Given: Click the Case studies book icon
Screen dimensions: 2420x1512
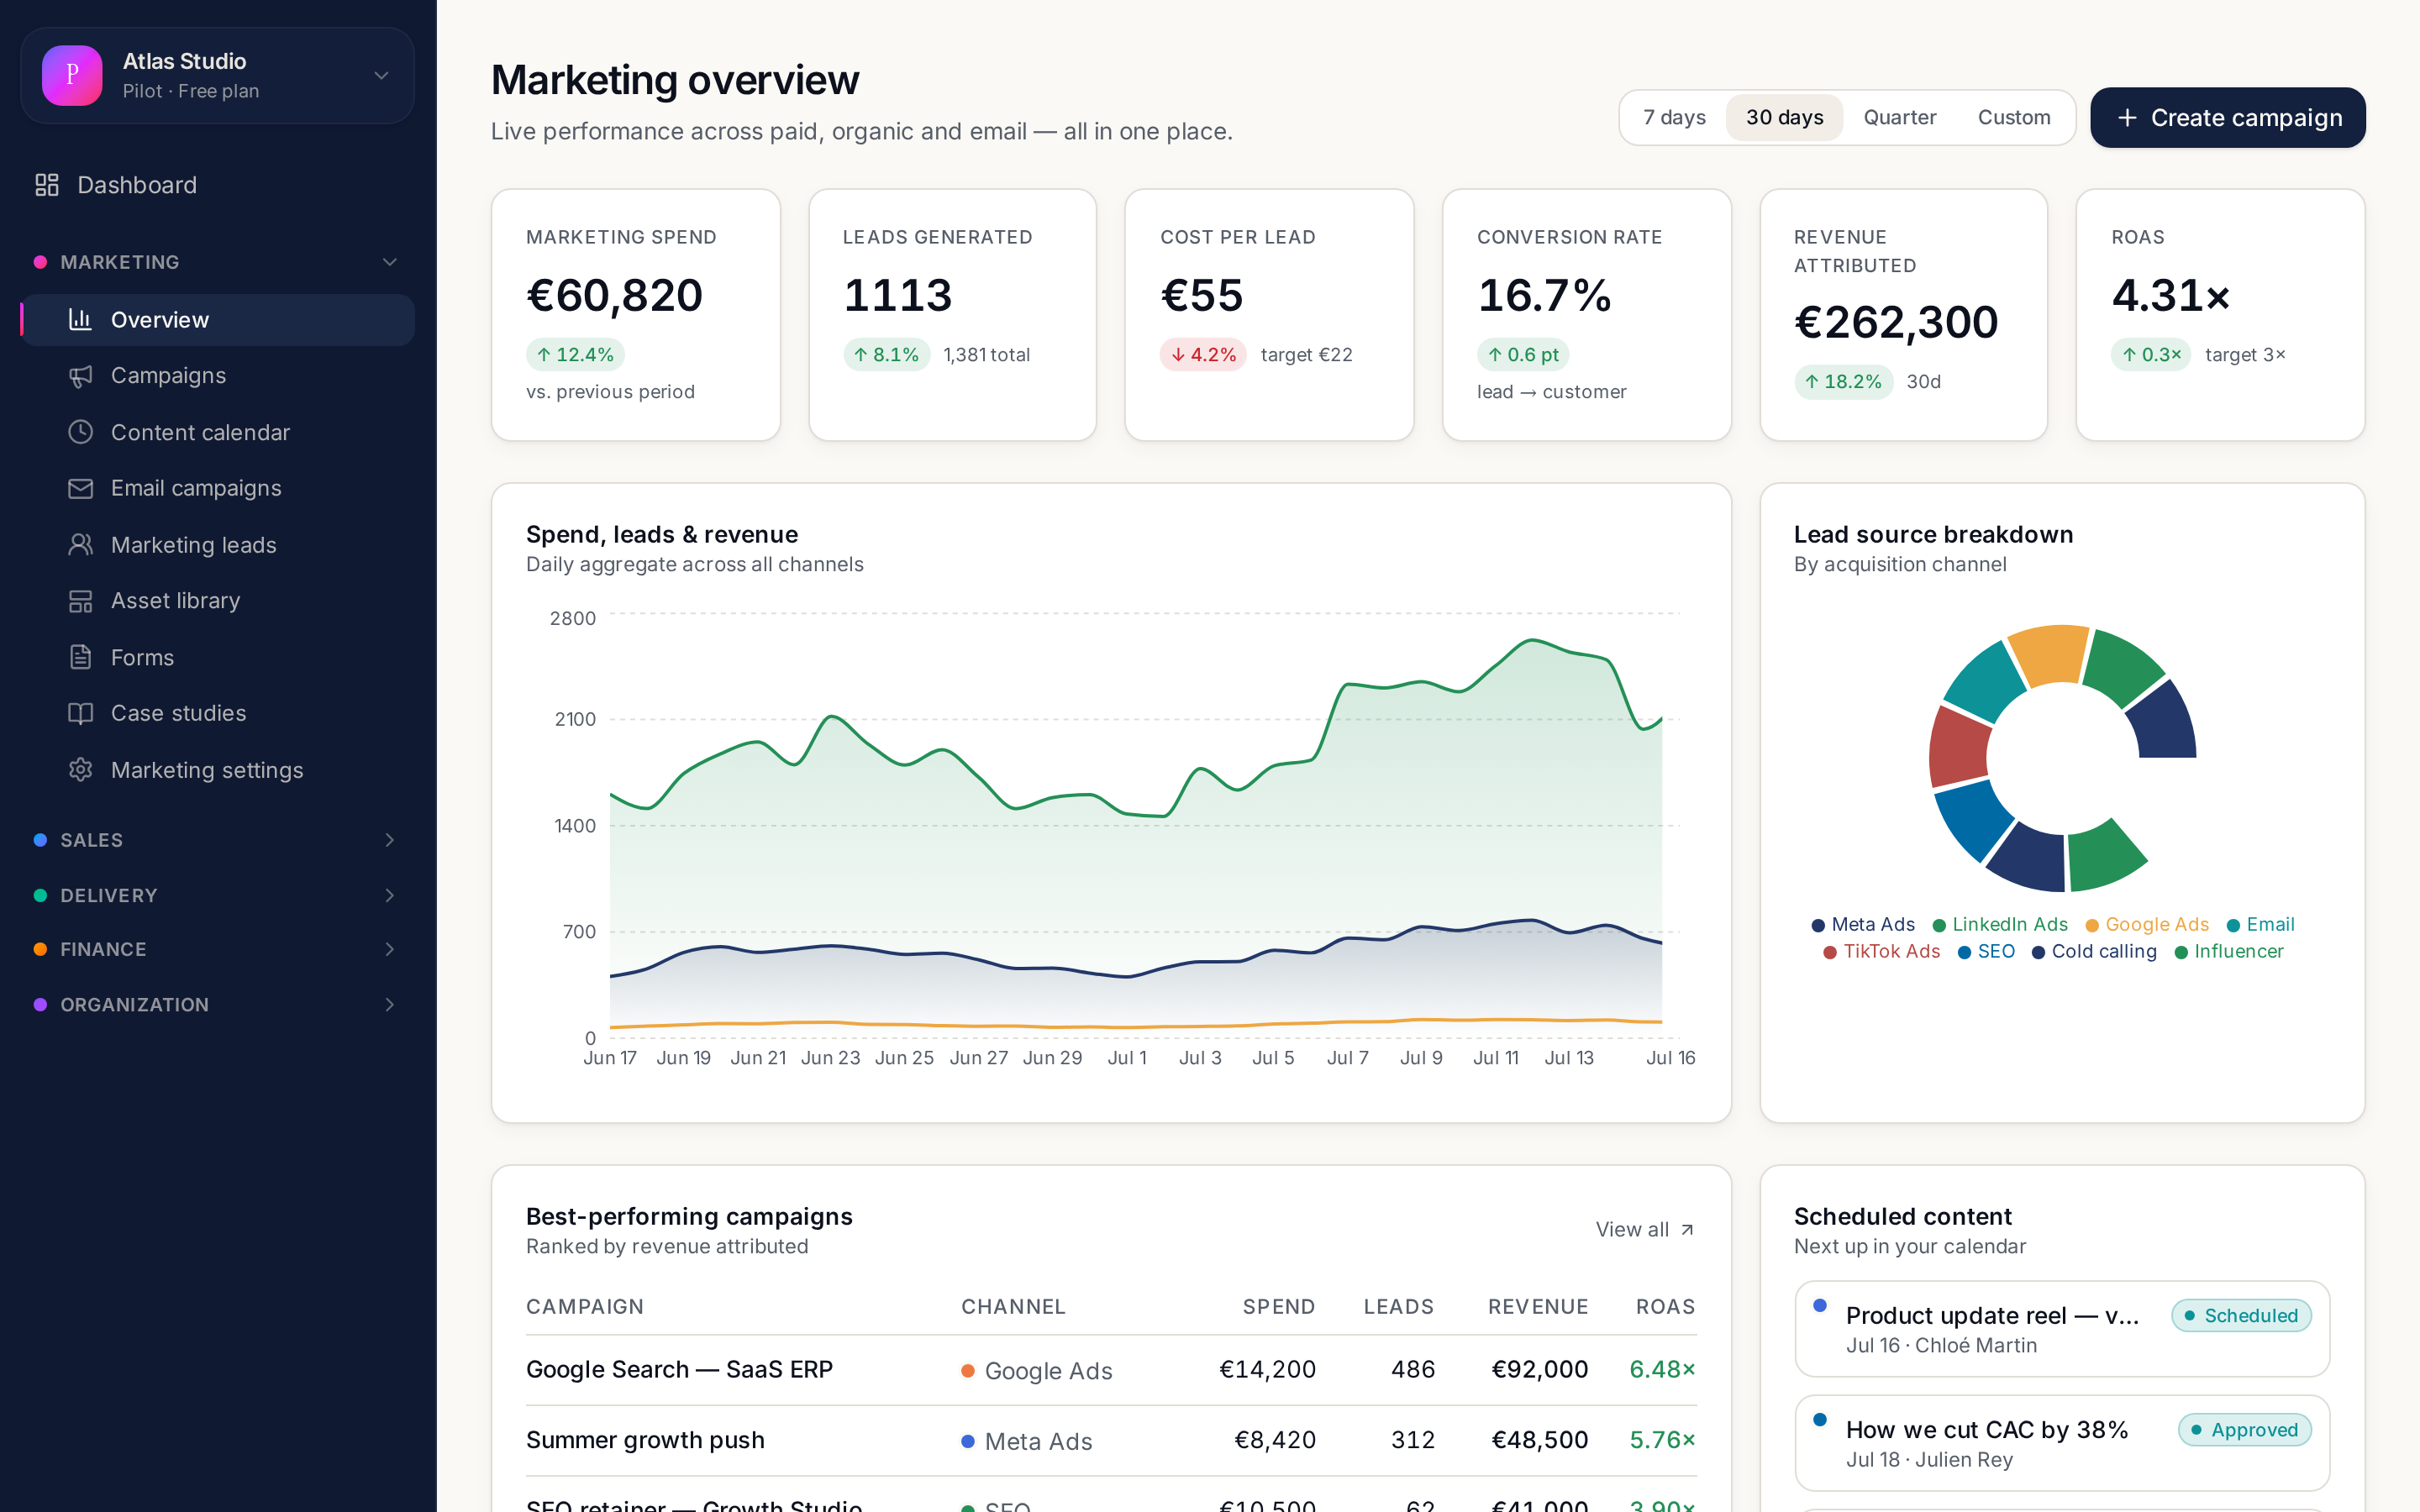Looking at the screenshot, I should (x=80, y=713).
